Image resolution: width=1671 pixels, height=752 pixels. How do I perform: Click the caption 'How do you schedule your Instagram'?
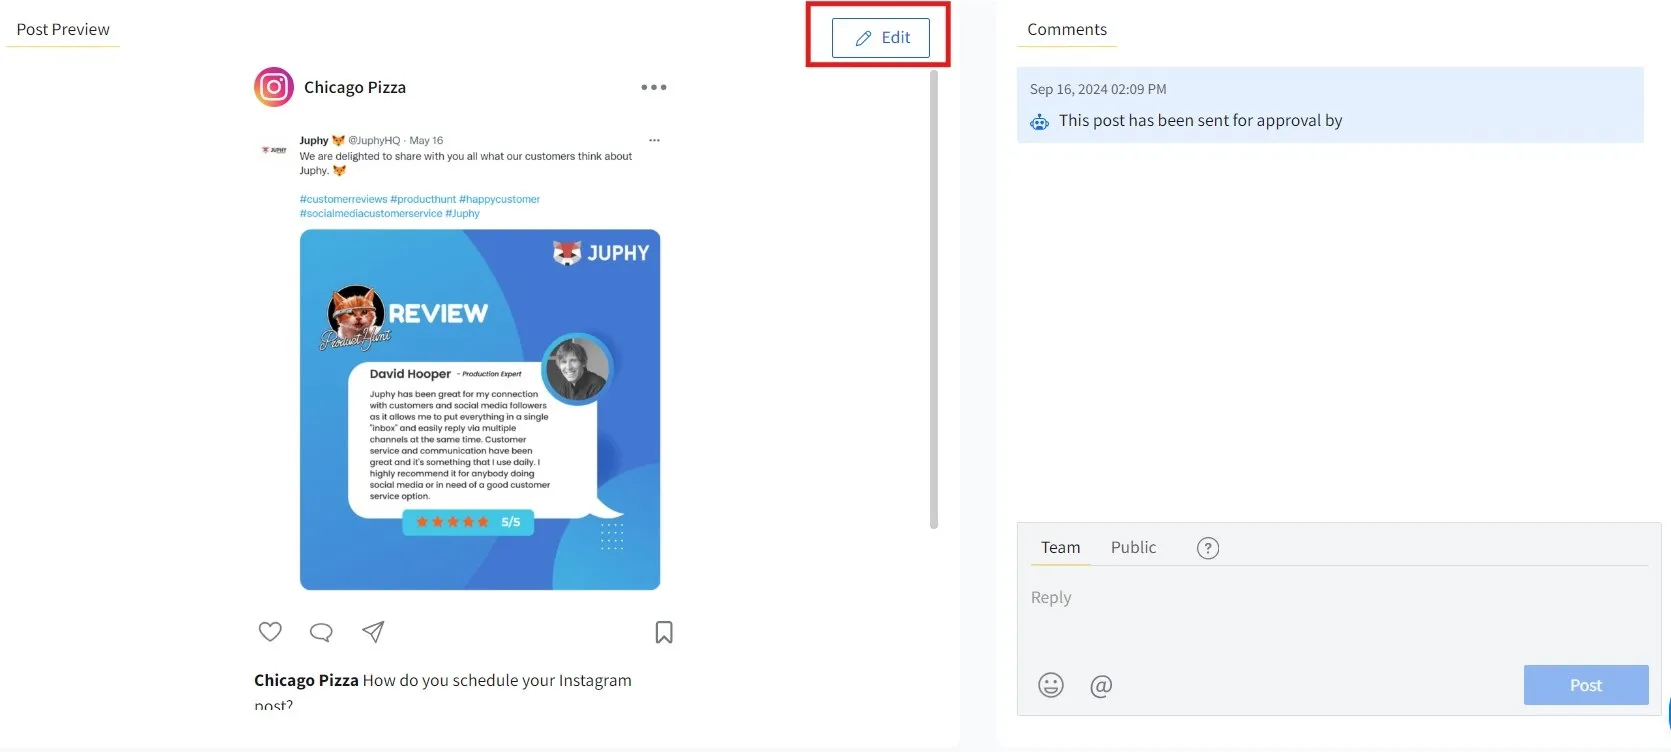497,680
